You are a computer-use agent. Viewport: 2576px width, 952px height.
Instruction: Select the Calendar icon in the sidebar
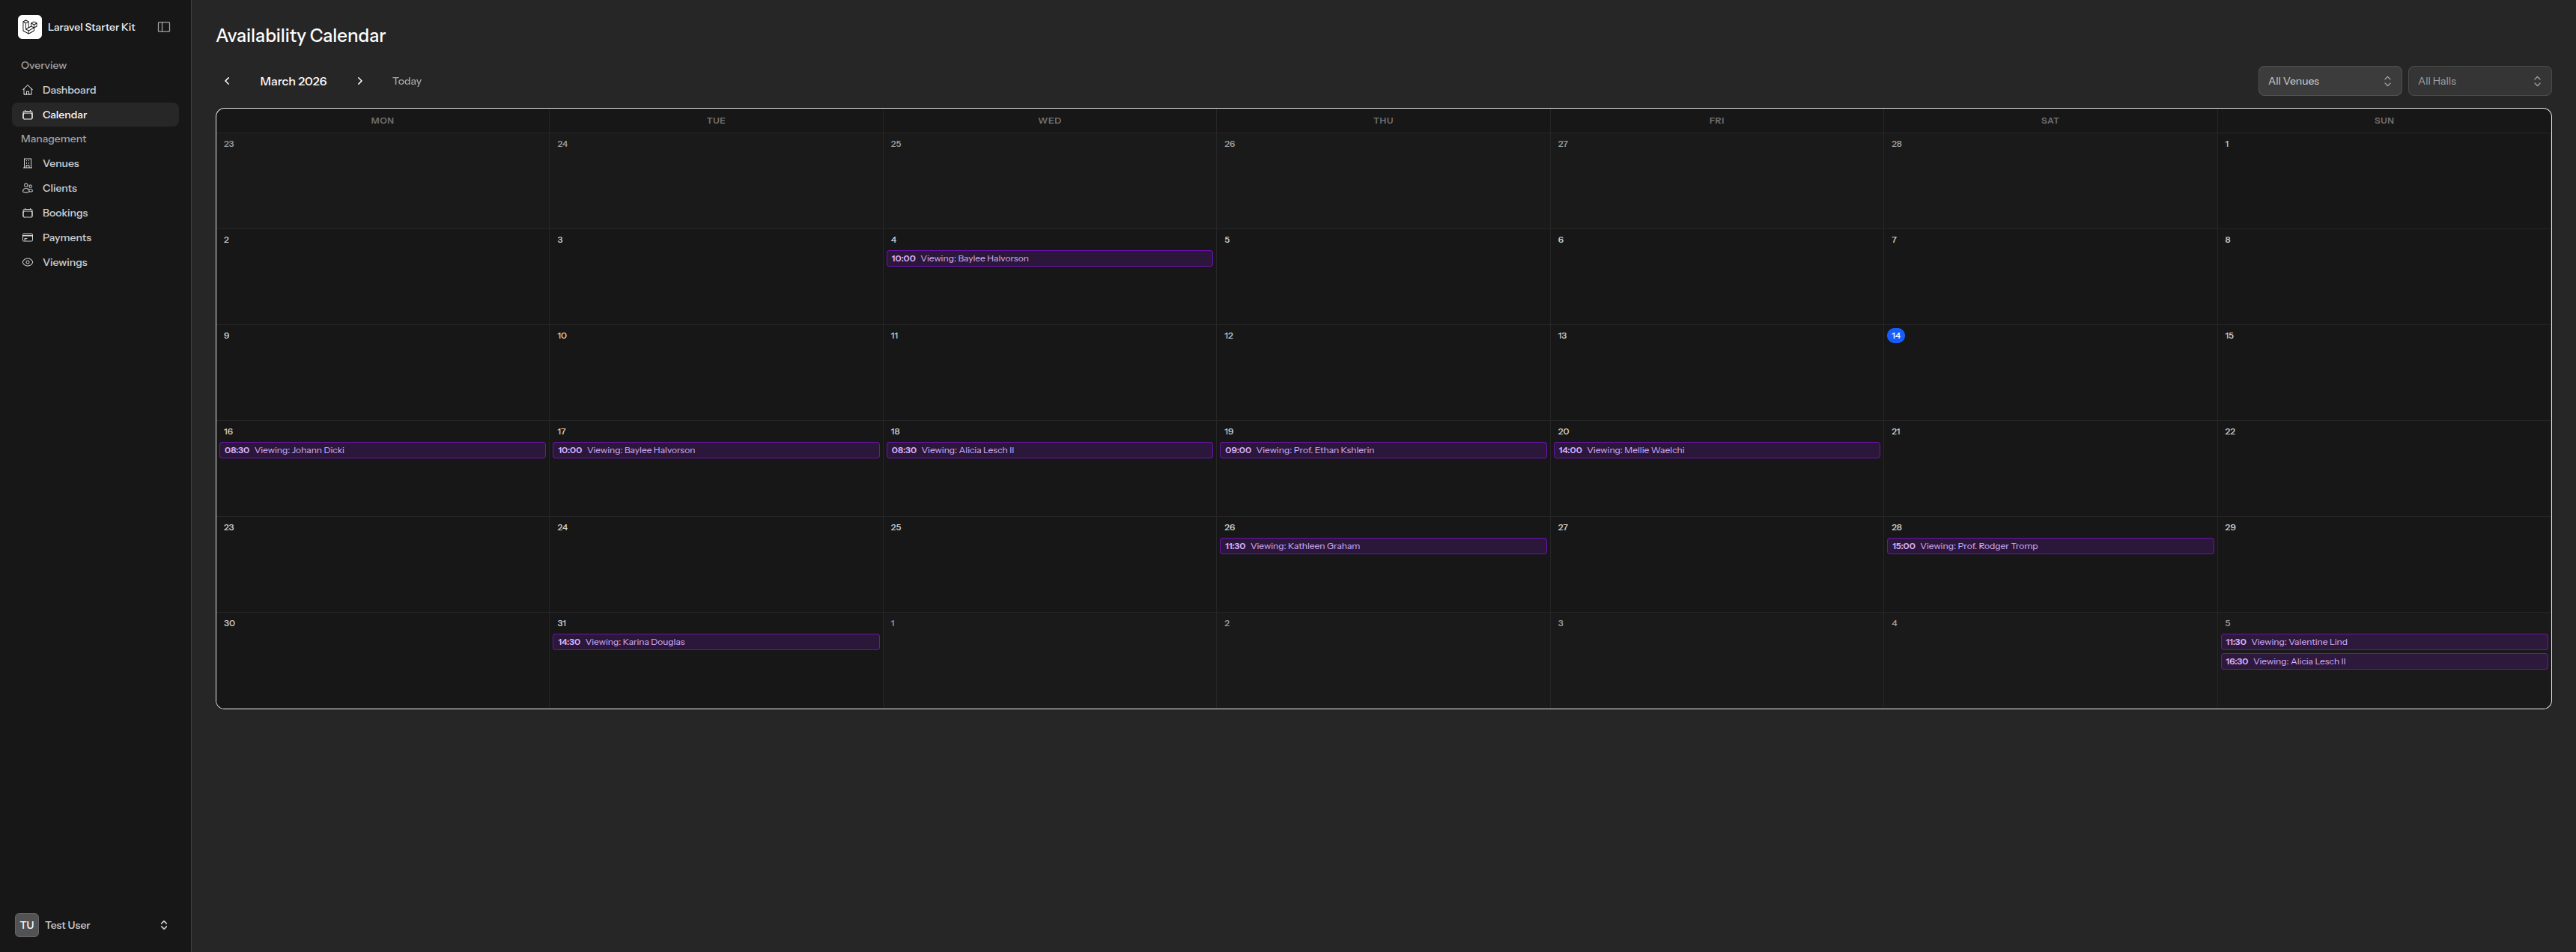27,114
